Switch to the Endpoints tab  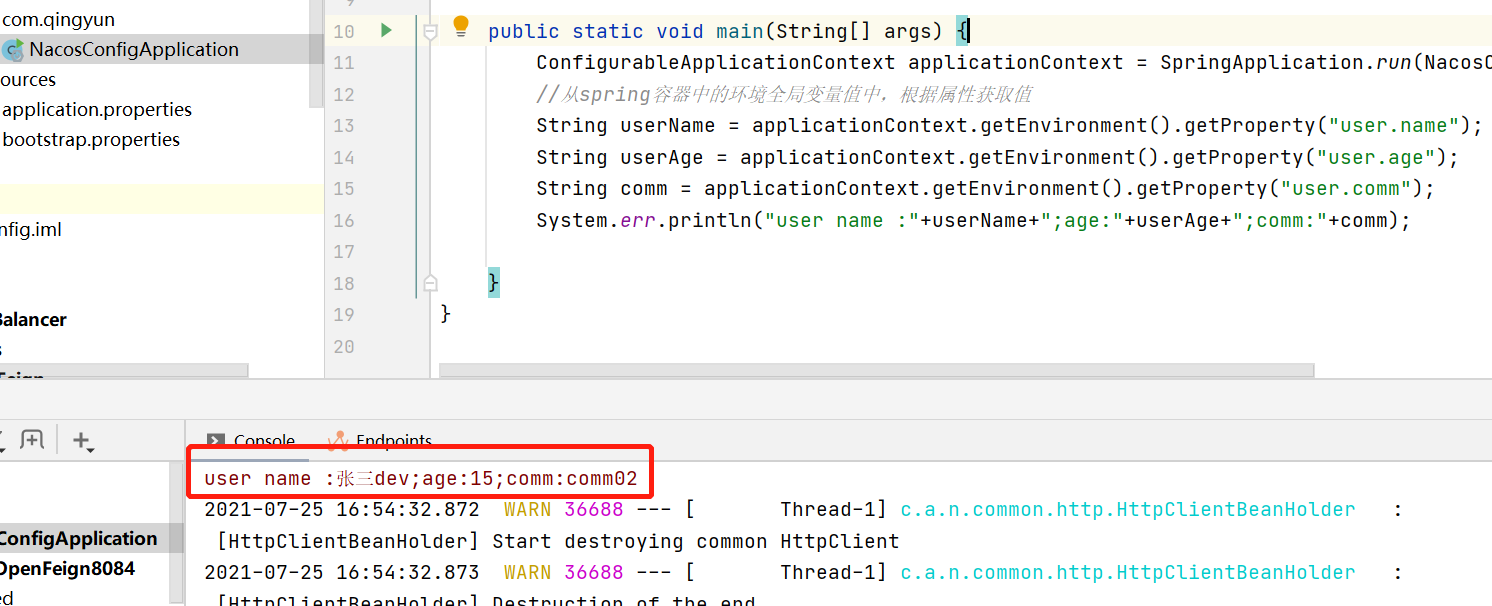(x=394, y=439)
